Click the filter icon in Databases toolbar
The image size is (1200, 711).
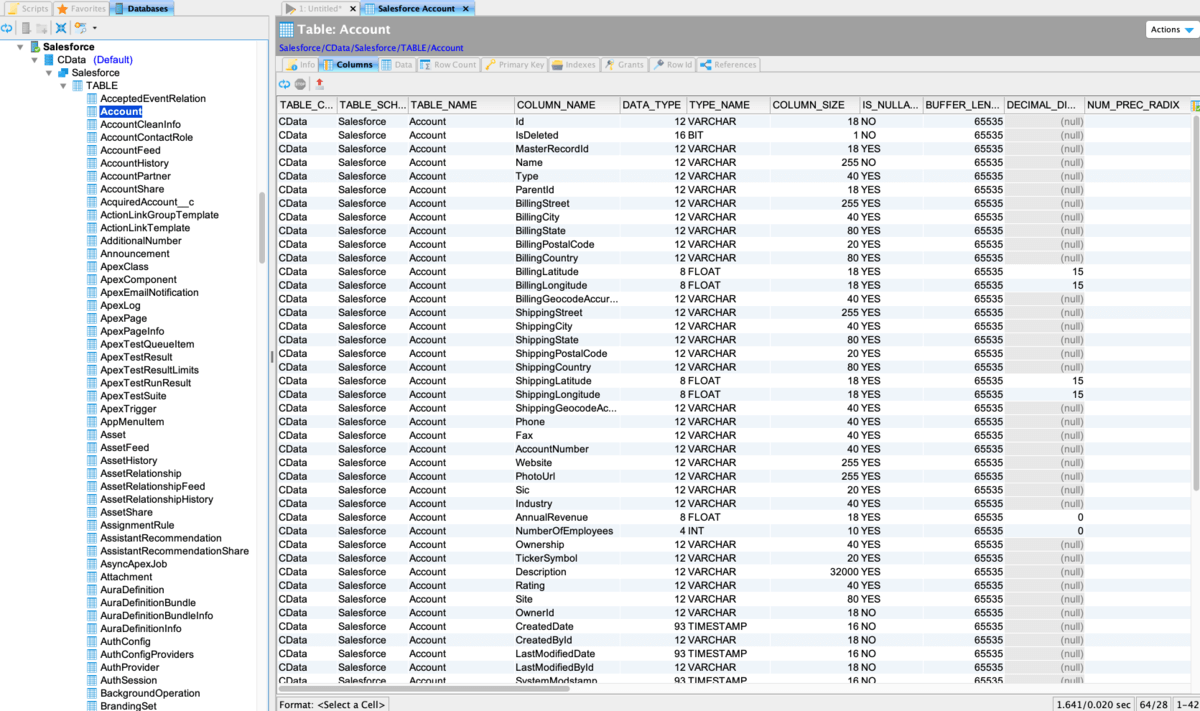coord(80,28)
